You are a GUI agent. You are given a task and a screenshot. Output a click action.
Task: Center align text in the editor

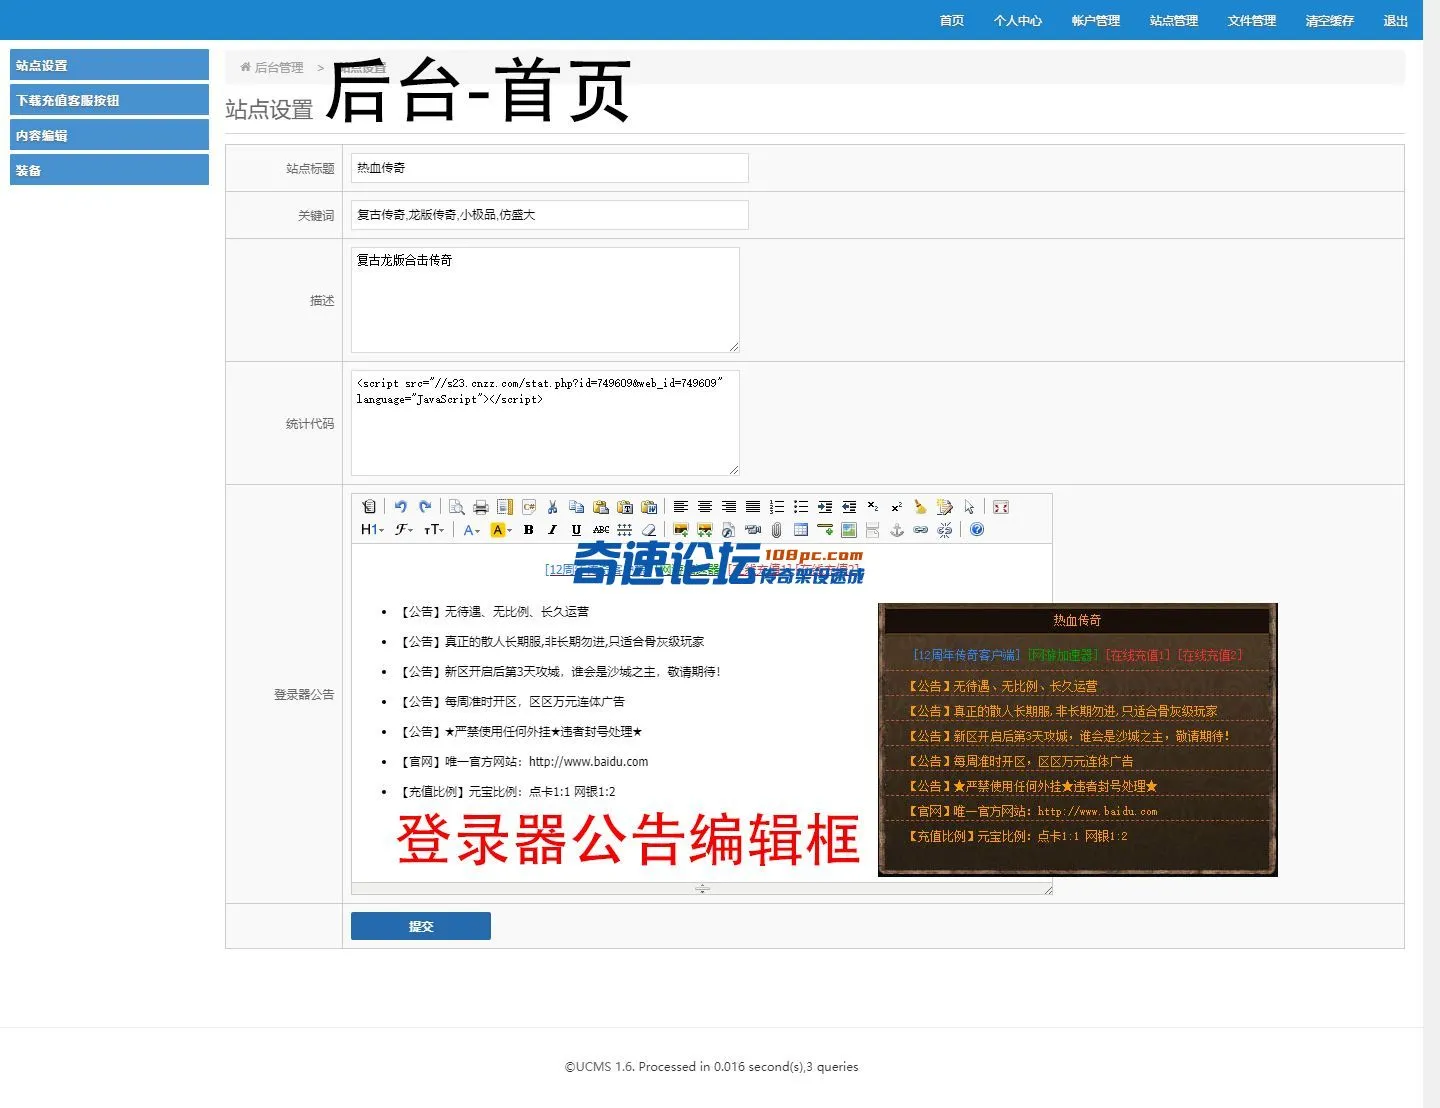tap(705, 507)
